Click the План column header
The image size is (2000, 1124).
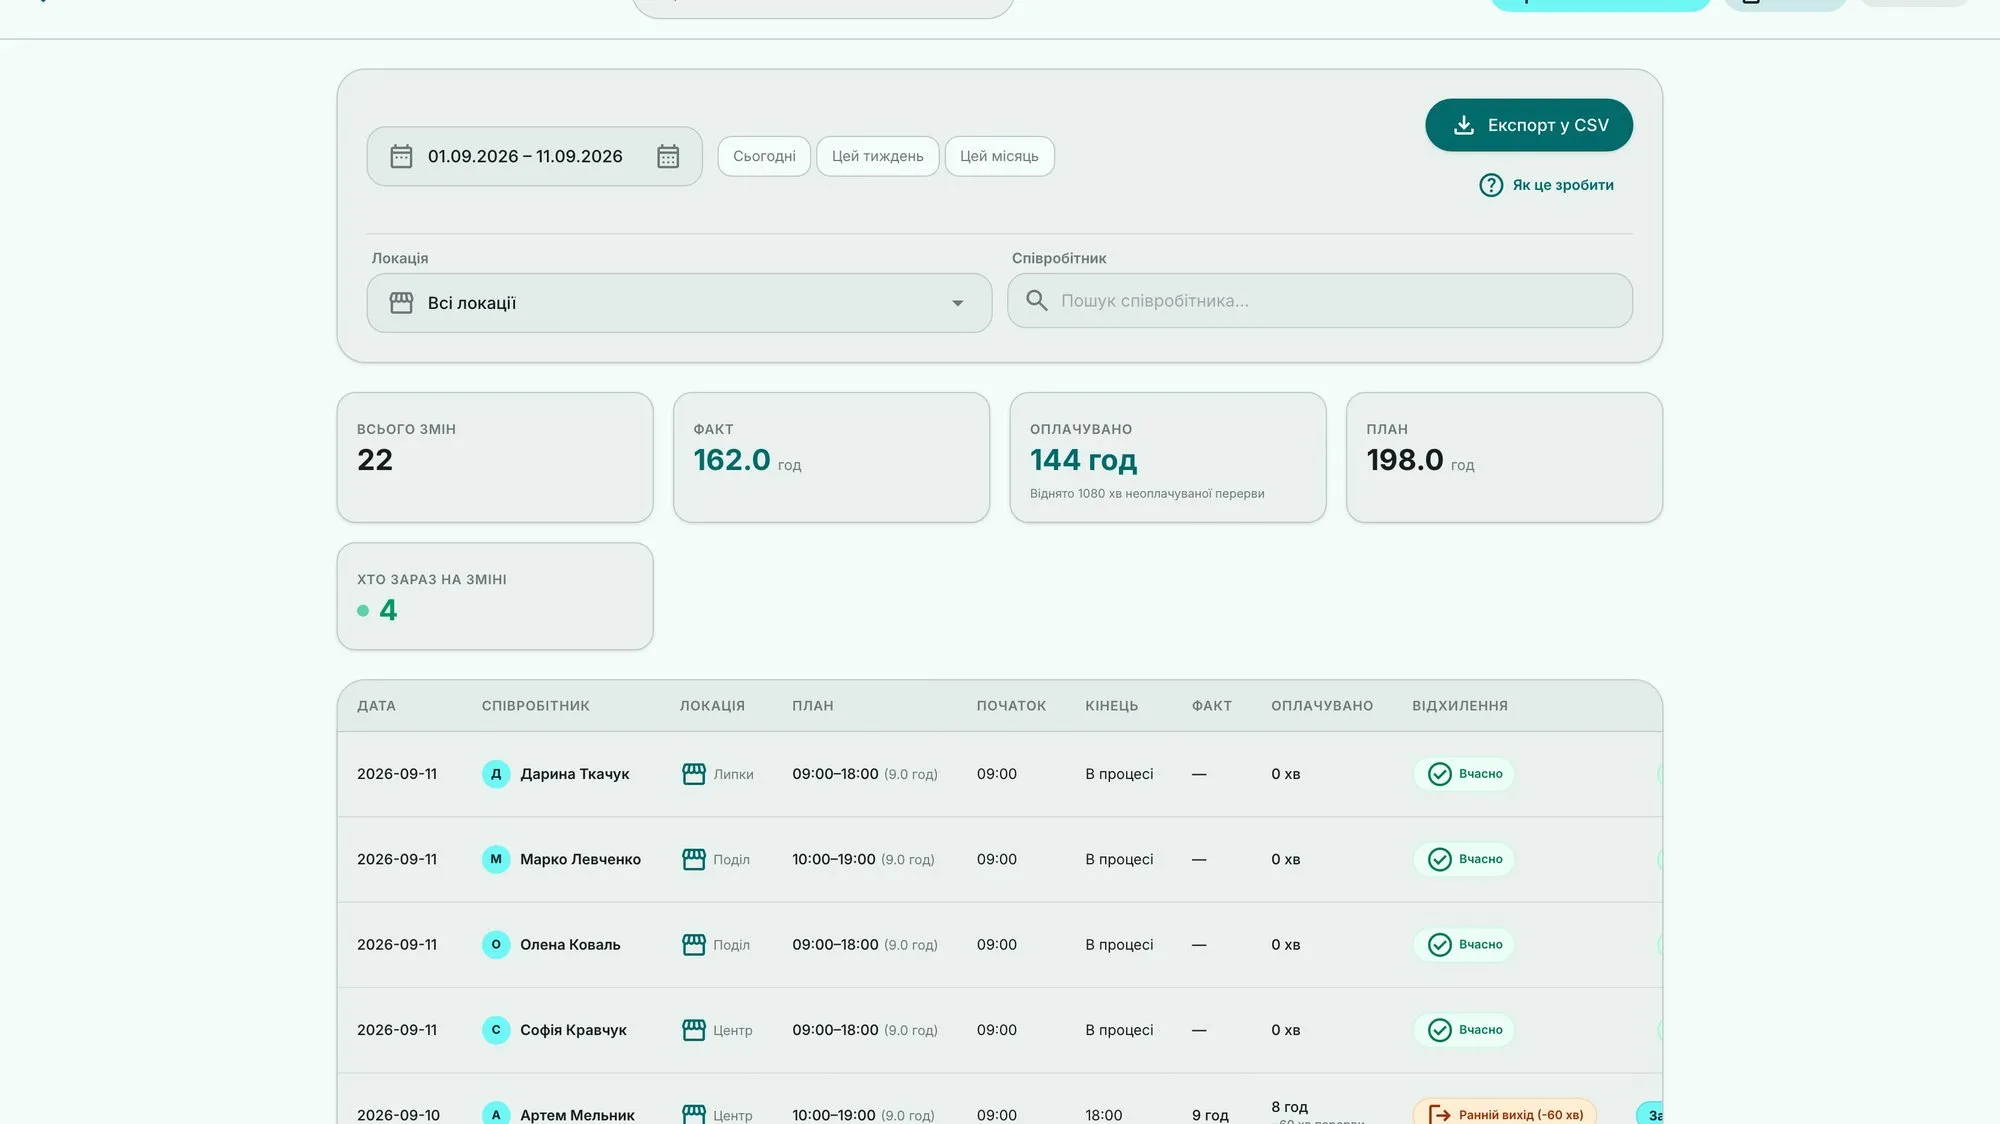click(813, 706)
